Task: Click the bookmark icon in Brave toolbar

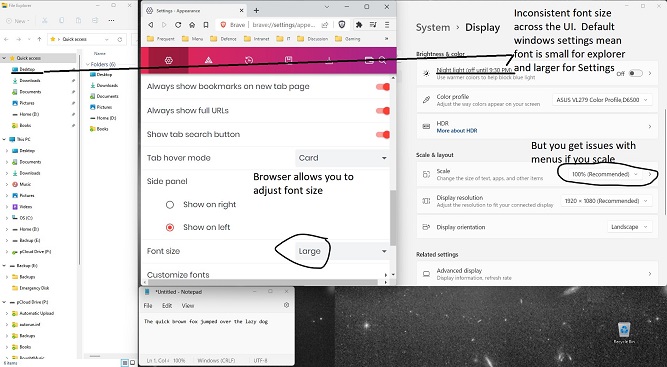Action: 206,25
